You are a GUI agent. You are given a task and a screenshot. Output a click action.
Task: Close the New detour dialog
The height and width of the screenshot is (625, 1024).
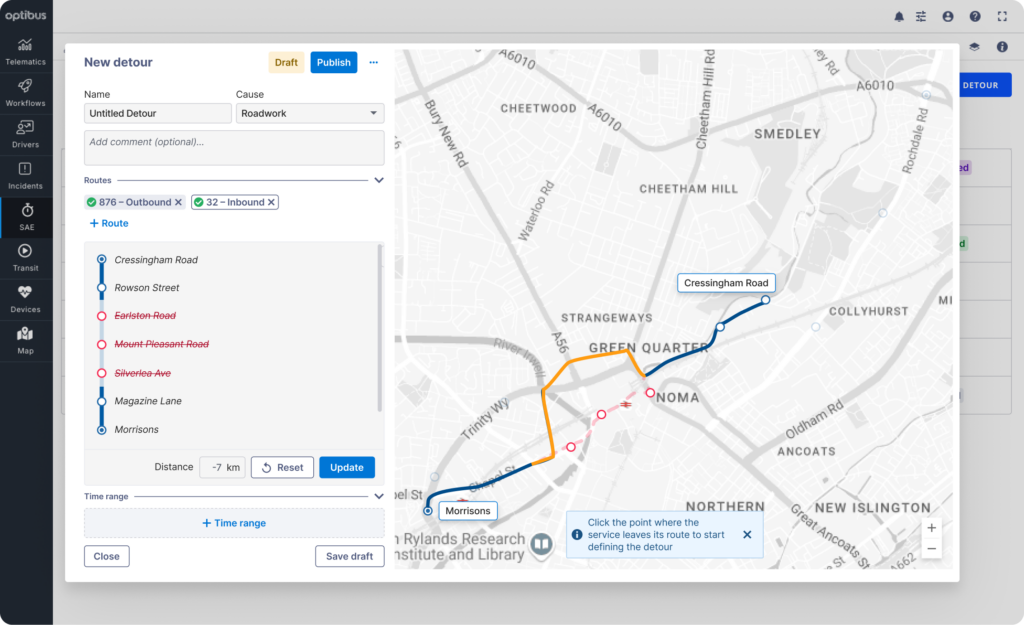106,556
